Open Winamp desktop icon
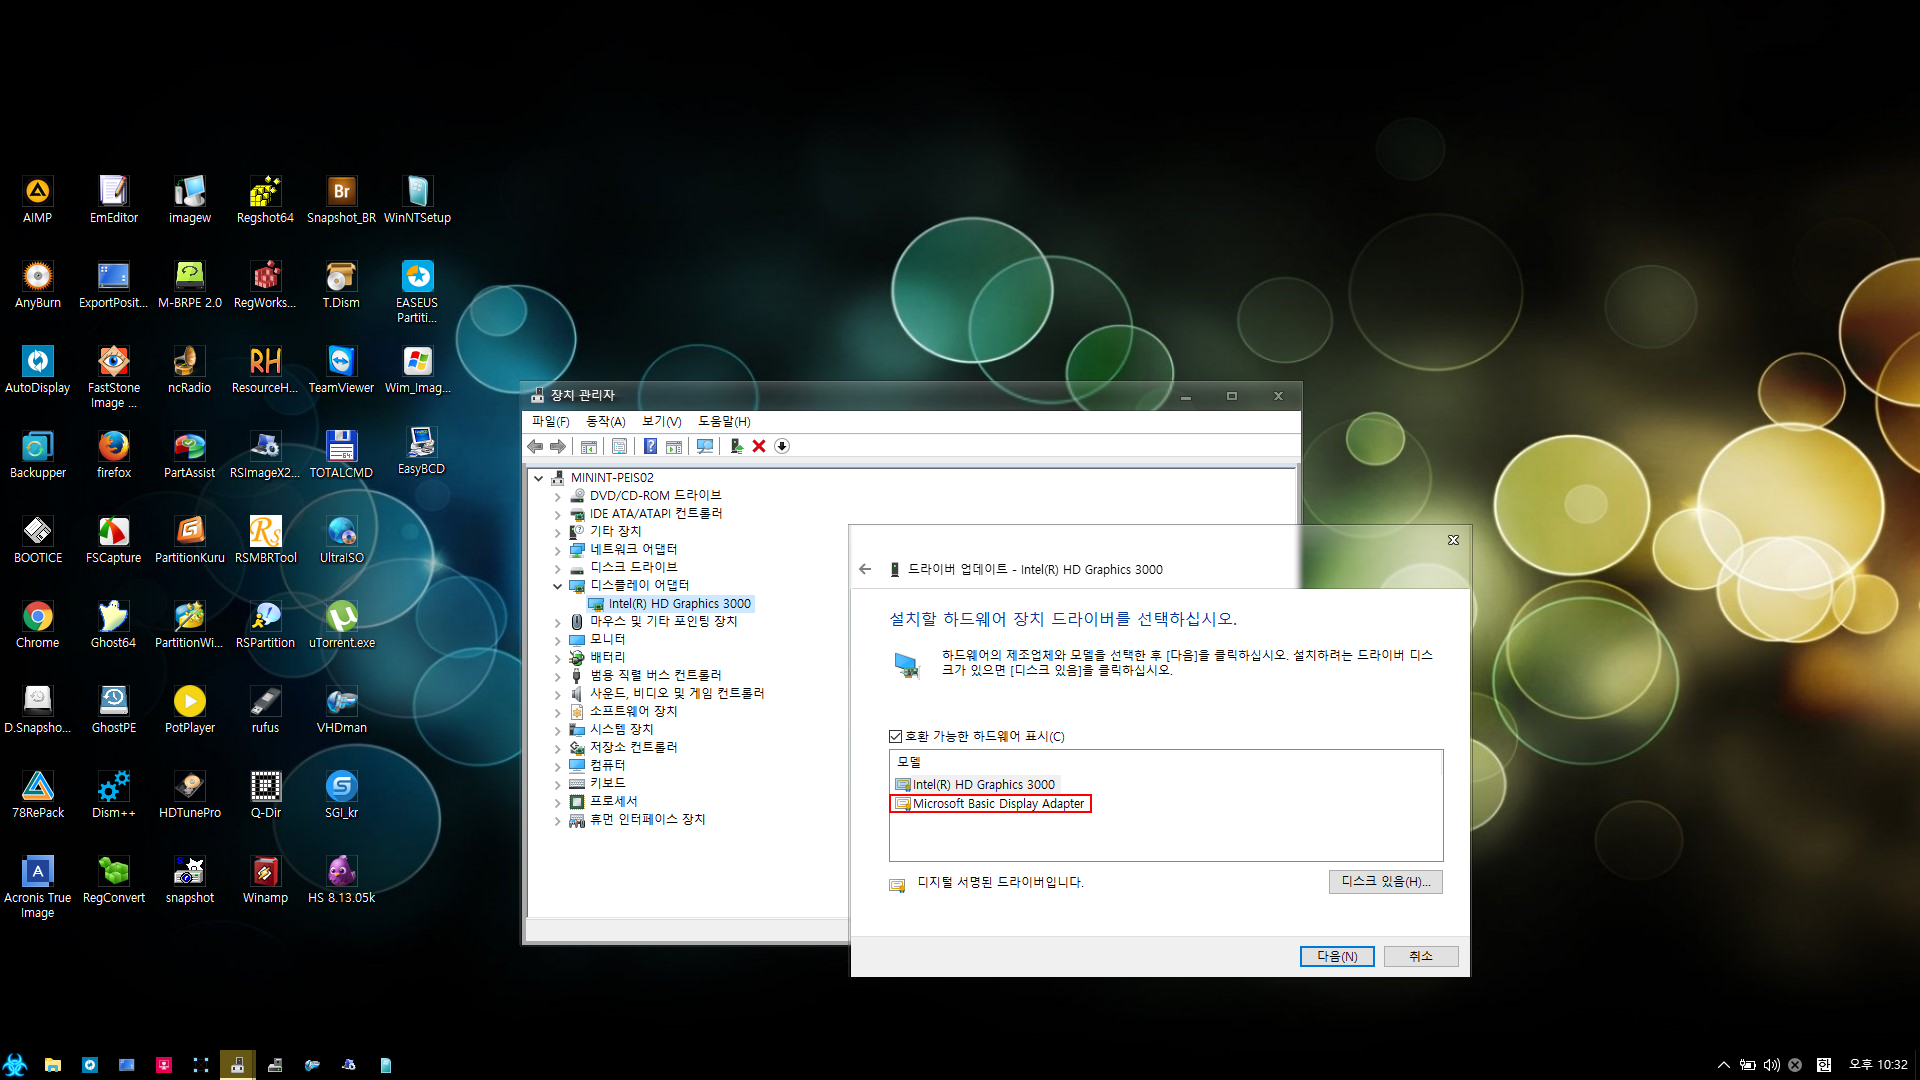The height and width of the screenshot is (1080, 1920). coord(265,879)
